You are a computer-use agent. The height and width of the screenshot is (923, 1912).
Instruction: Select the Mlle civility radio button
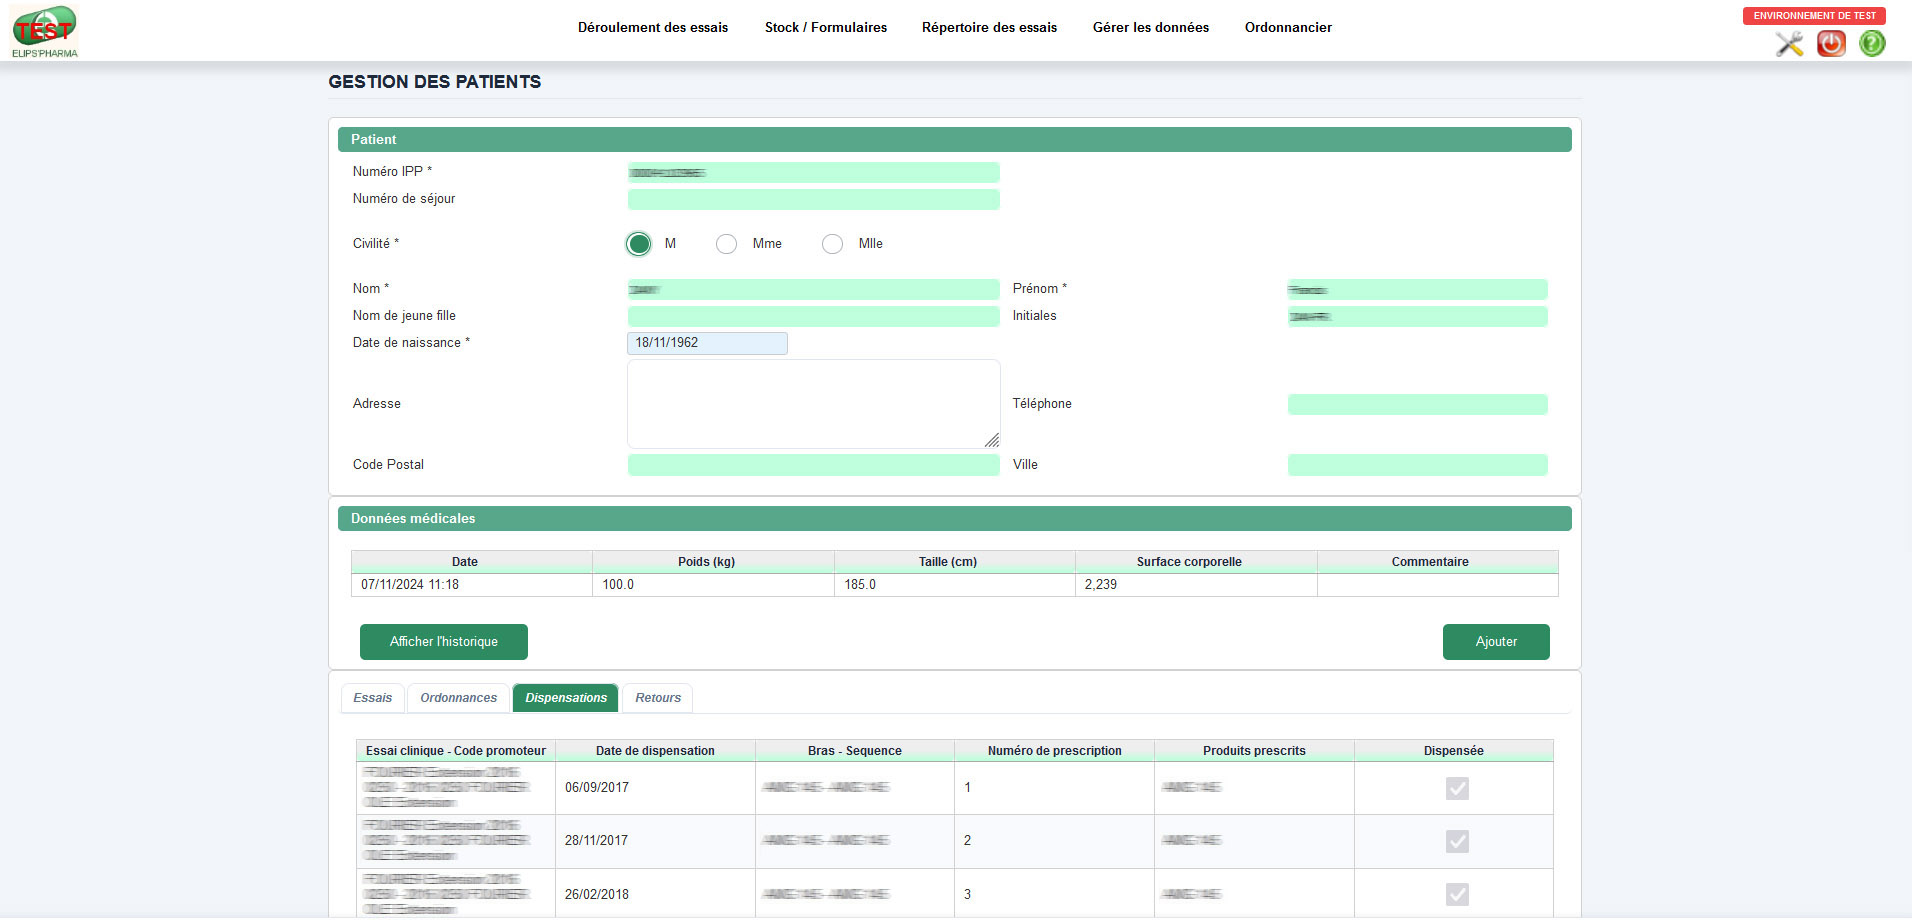coord(832,243)
